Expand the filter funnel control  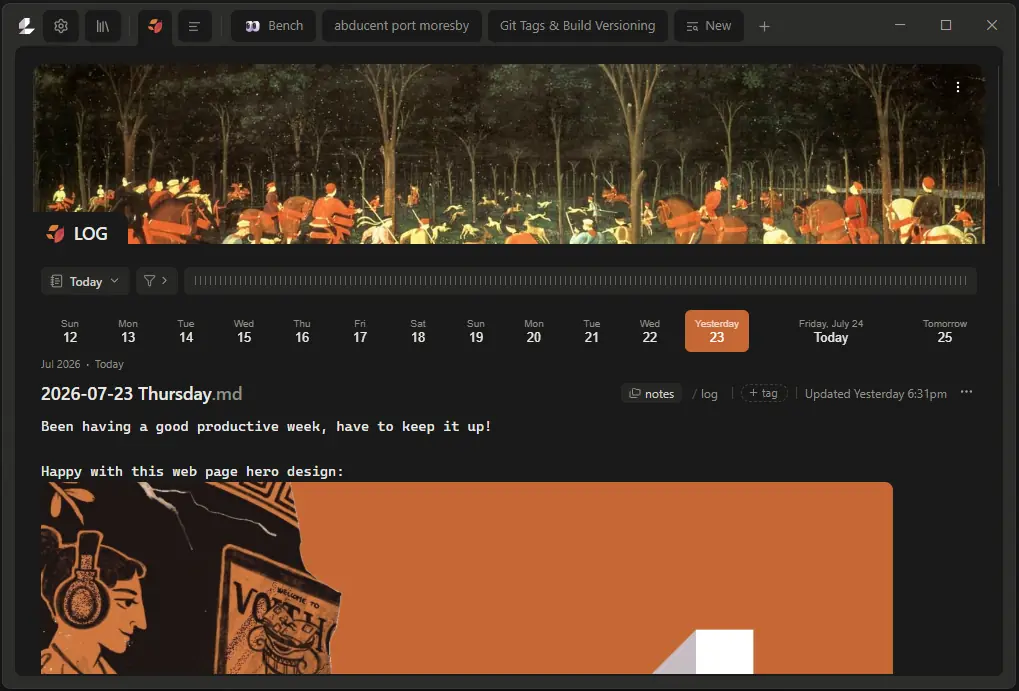156,281
